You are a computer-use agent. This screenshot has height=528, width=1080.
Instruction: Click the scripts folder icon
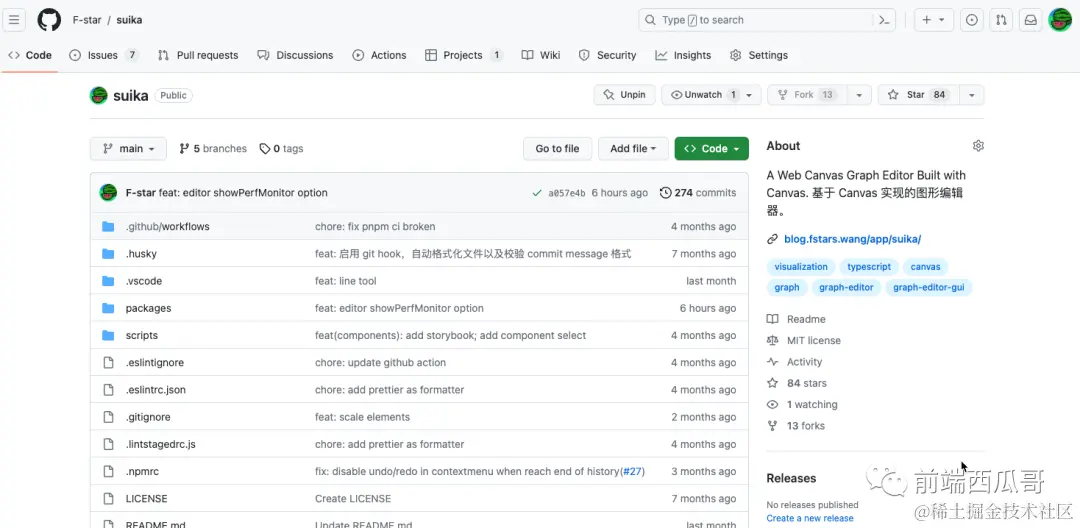(x=108, y=335)
